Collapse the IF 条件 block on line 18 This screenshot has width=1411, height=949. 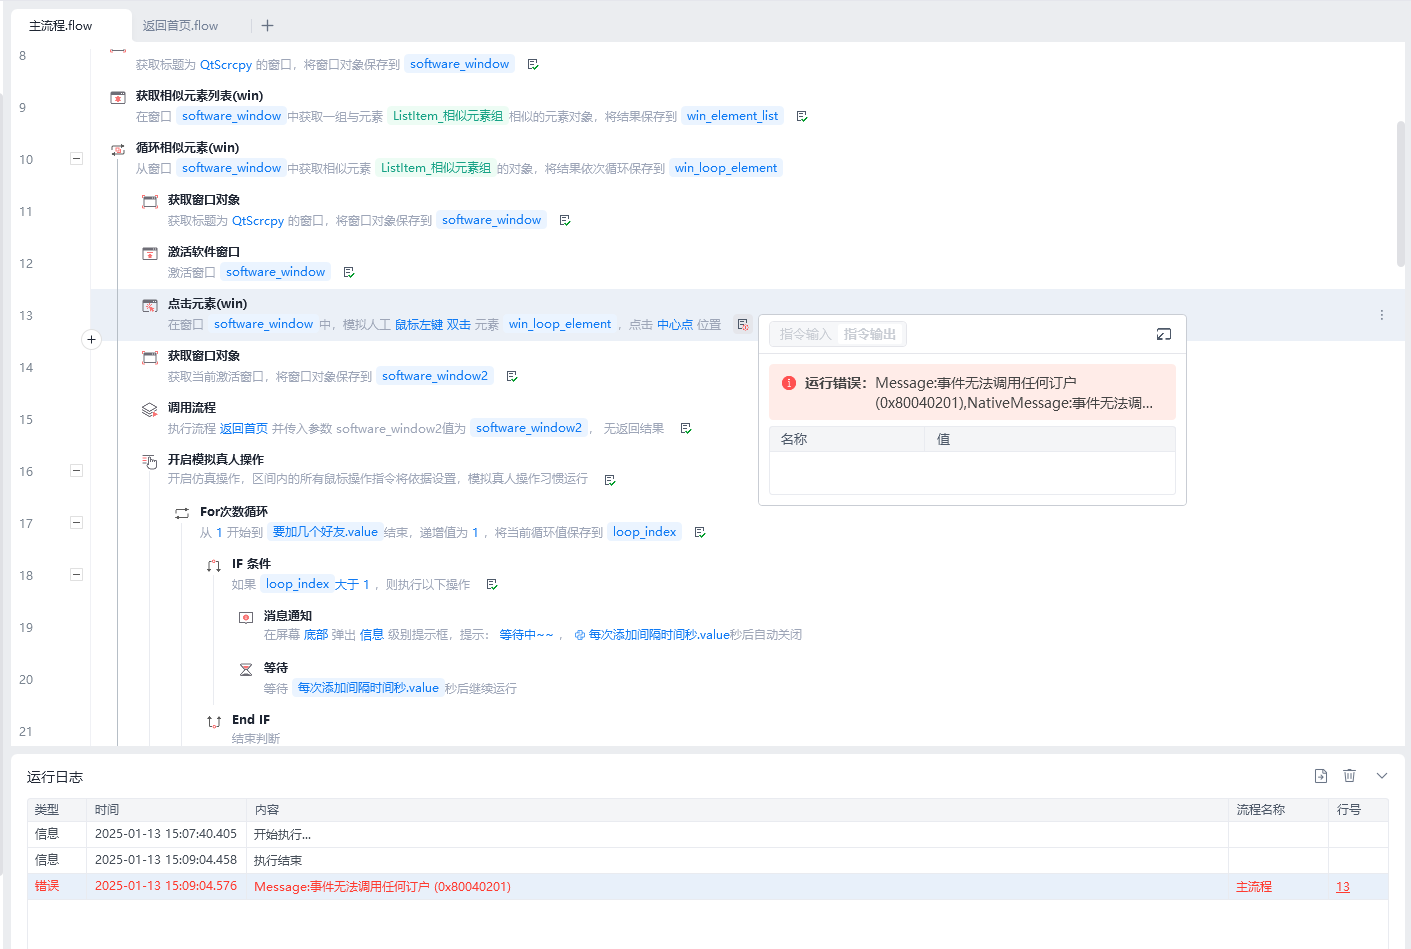pyautogui.click(x=76, y=574)
